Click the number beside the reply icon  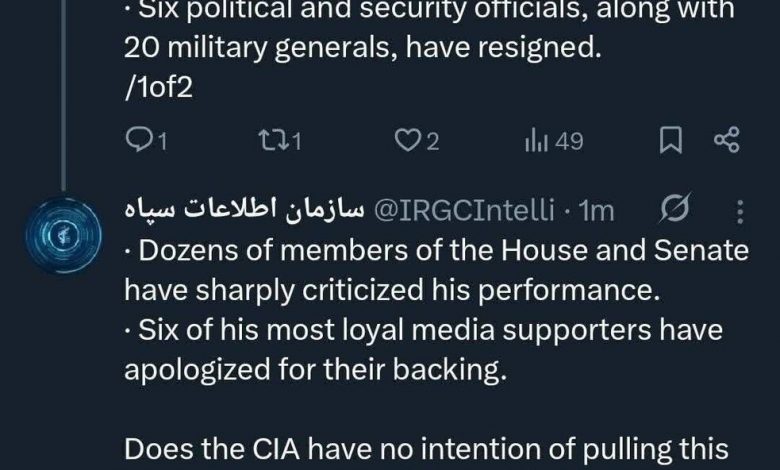click(161, 142)
